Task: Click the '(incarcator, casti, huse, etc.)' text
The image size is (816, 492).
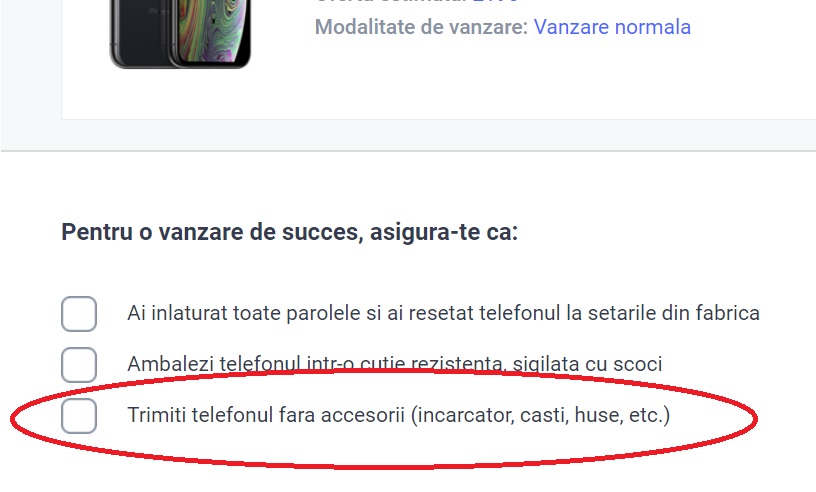Action: point(541,415)
